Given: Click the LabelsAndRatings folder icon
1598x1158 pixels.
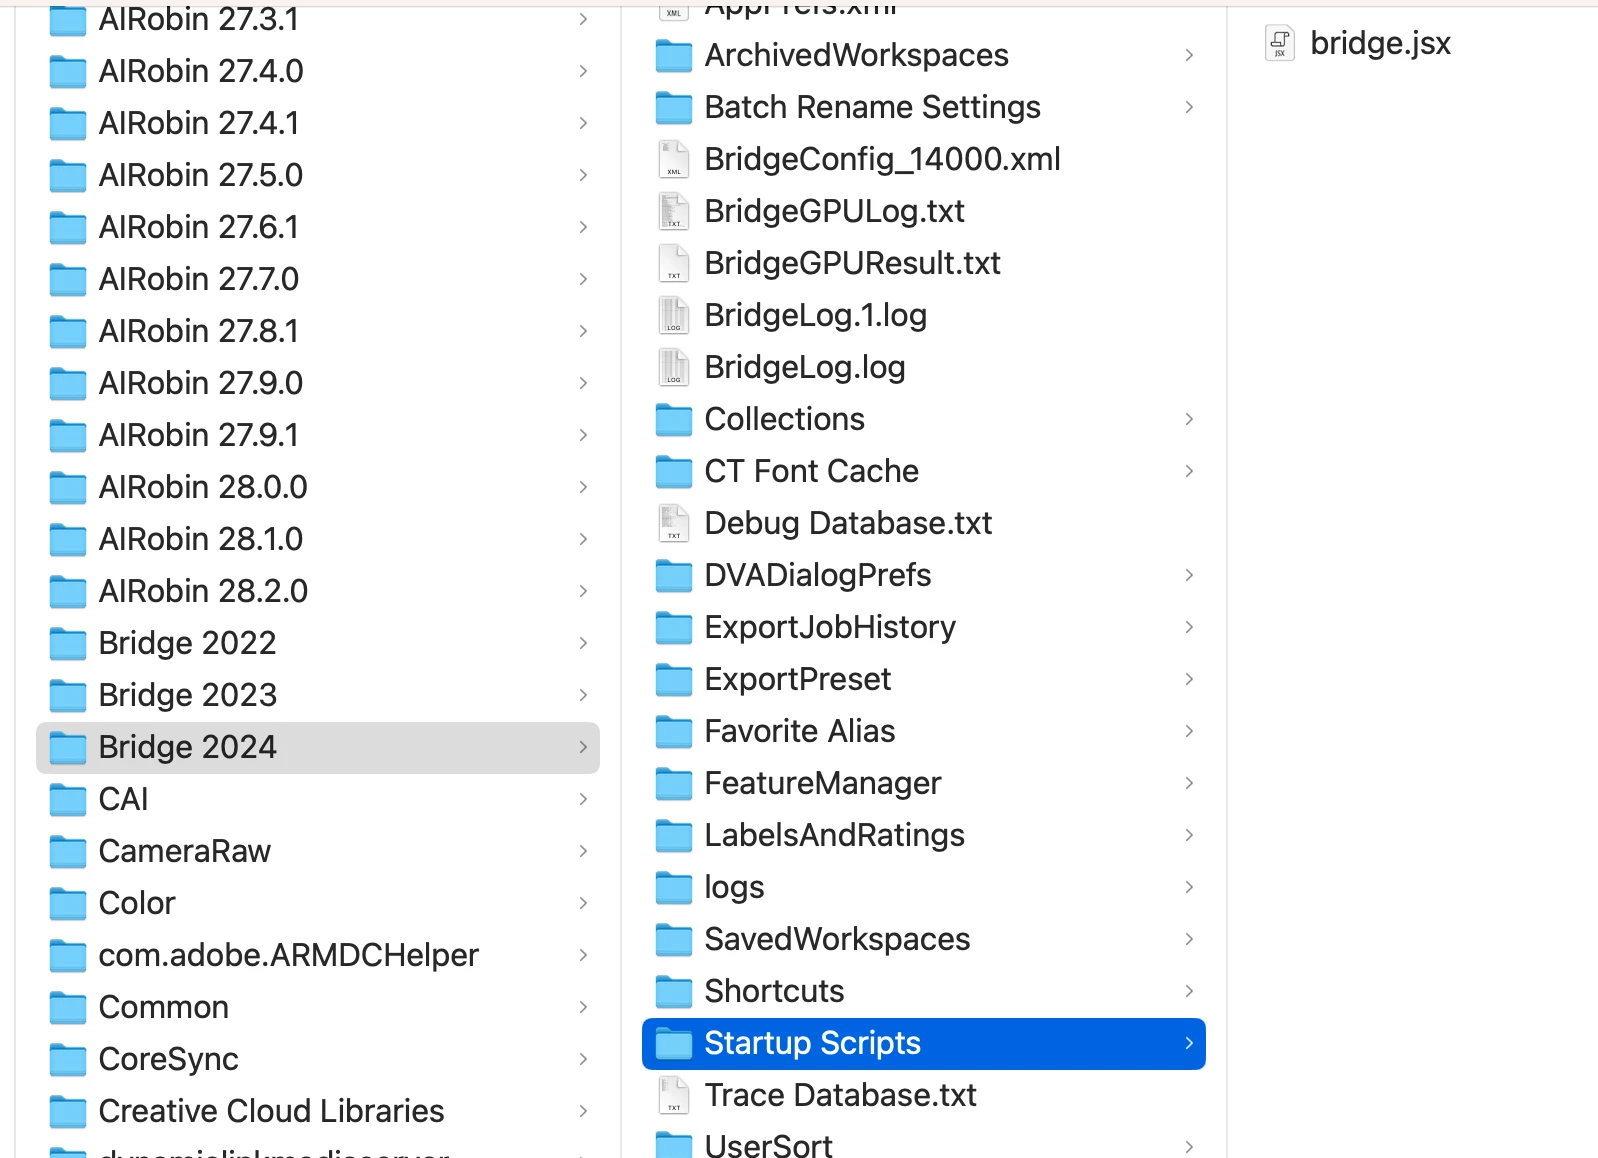Looking at the screenshot, I should (673, 836).
